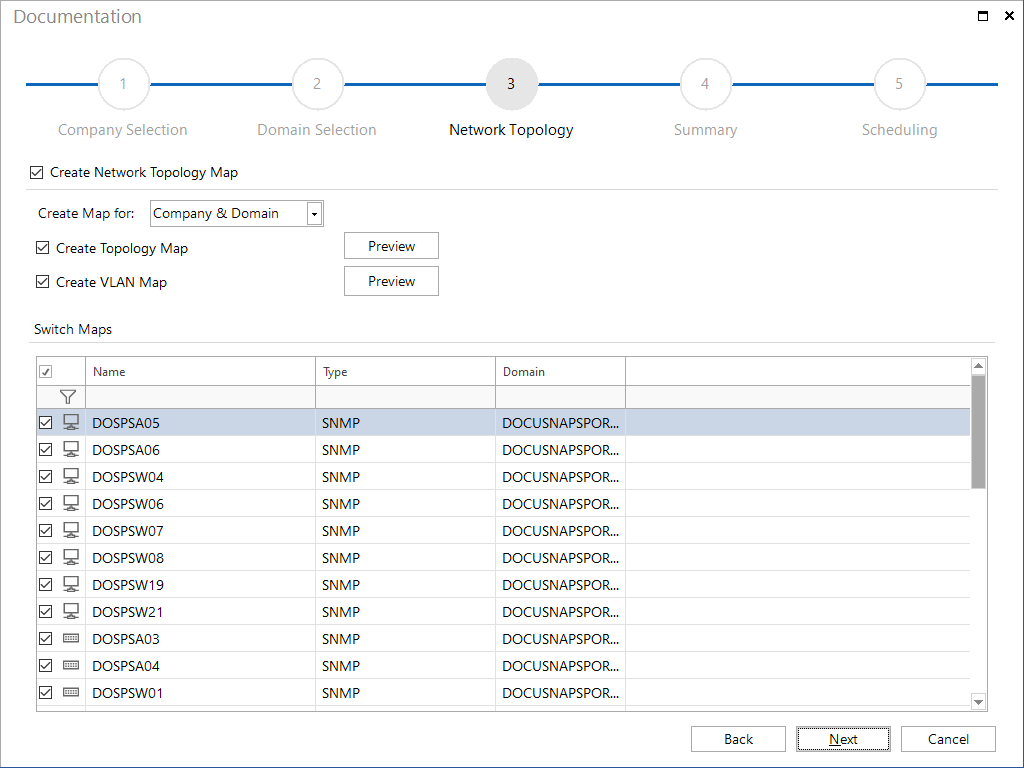The image size is (1024, 768).
Task: Uncheck the DOSPSW04 row checkbox
Action: point(46,477)
